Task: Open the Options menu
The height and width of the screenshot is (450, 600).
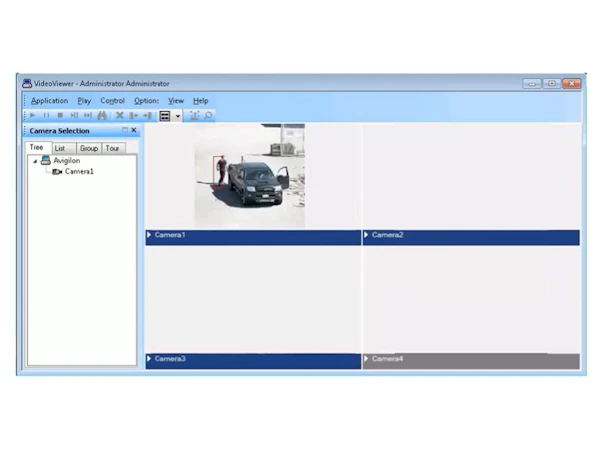Action: point(146,101)
